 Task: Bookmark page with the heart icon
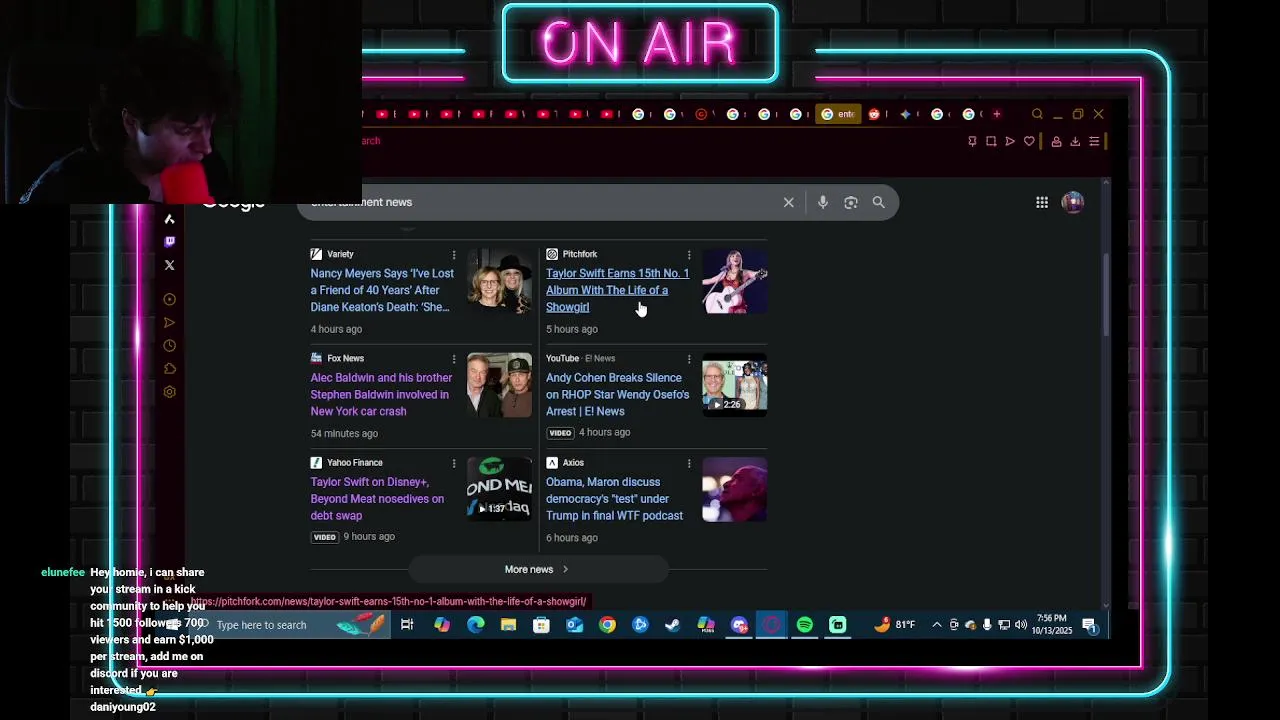pos(1029,142)
